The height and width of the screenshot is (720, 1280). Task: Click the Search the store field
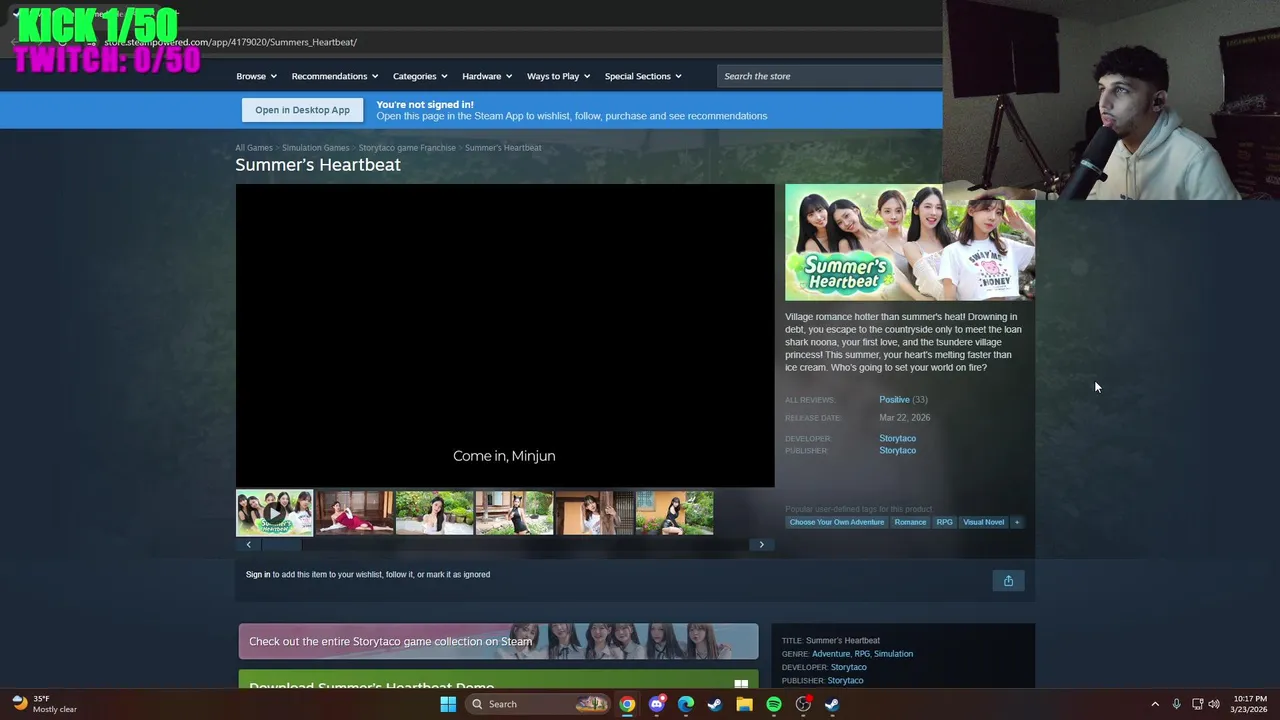click(830, 76)
